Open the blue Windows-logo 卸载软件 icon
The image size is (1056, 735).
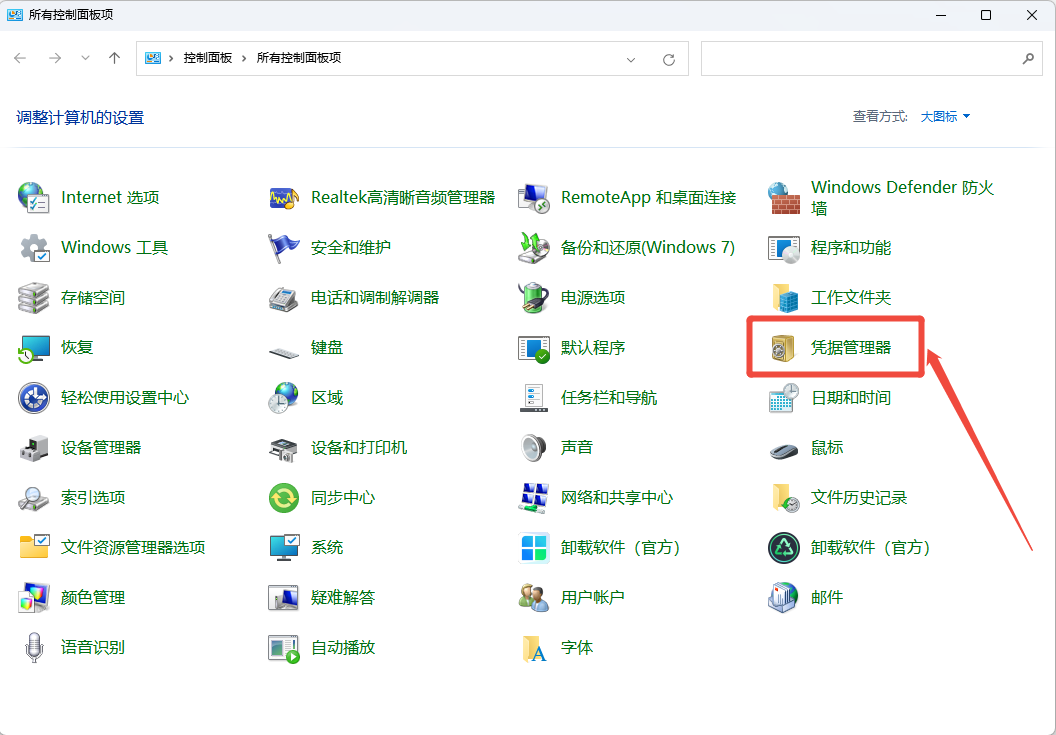click(533, 548)
